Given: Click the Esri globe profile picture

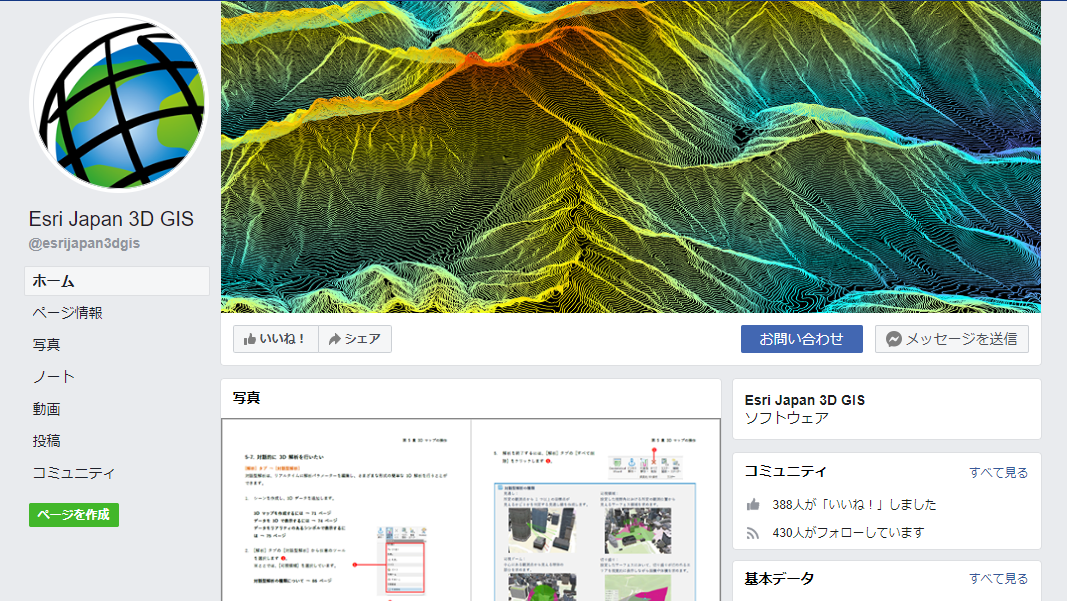Looking at the screenshot, I should click(118, 103).
